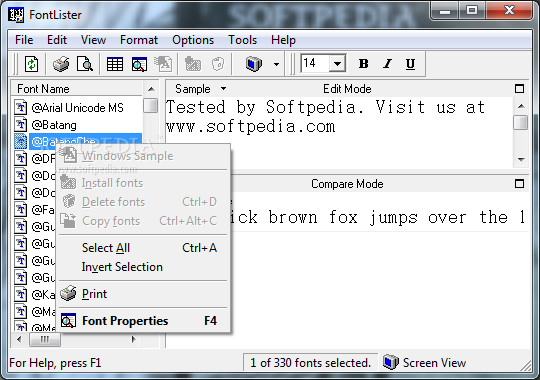Screen dimensions: 540x380
Task: Open the File menu
Action: (x=24, y=40)
